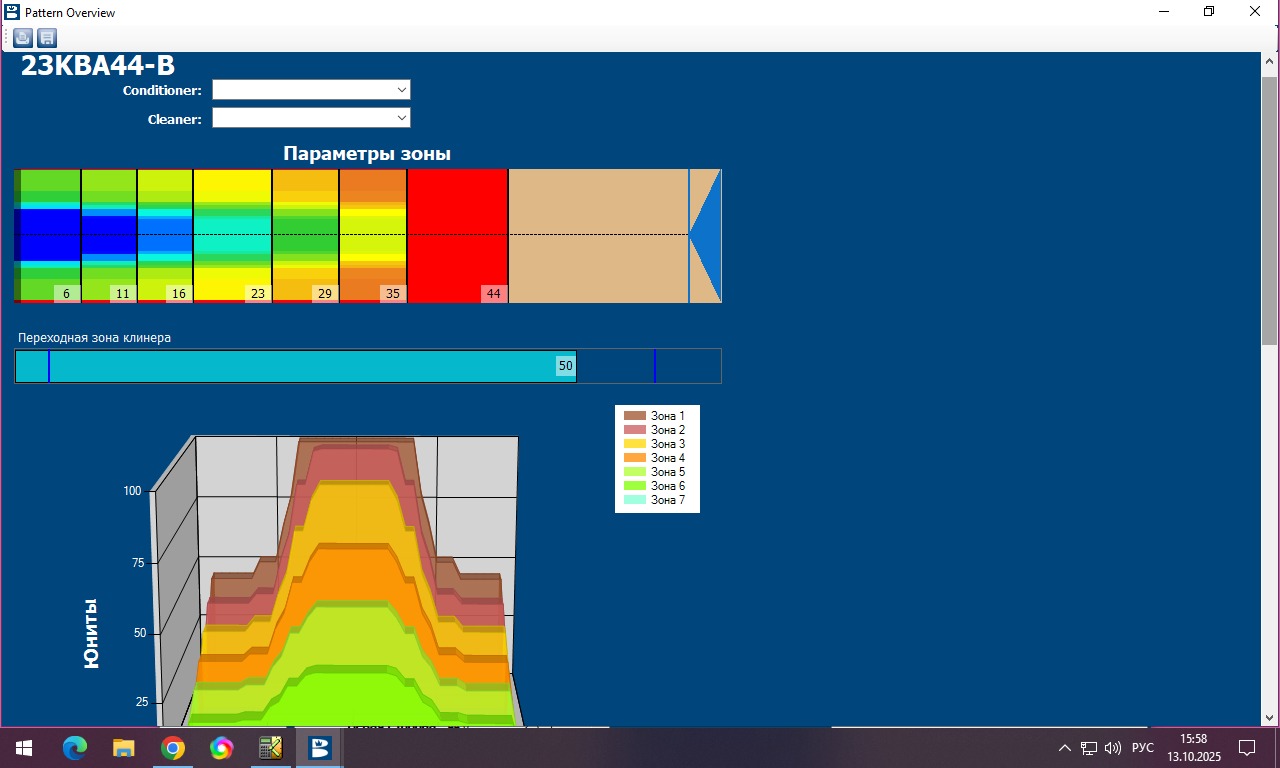Click the print icon in the toolbar

22,38
